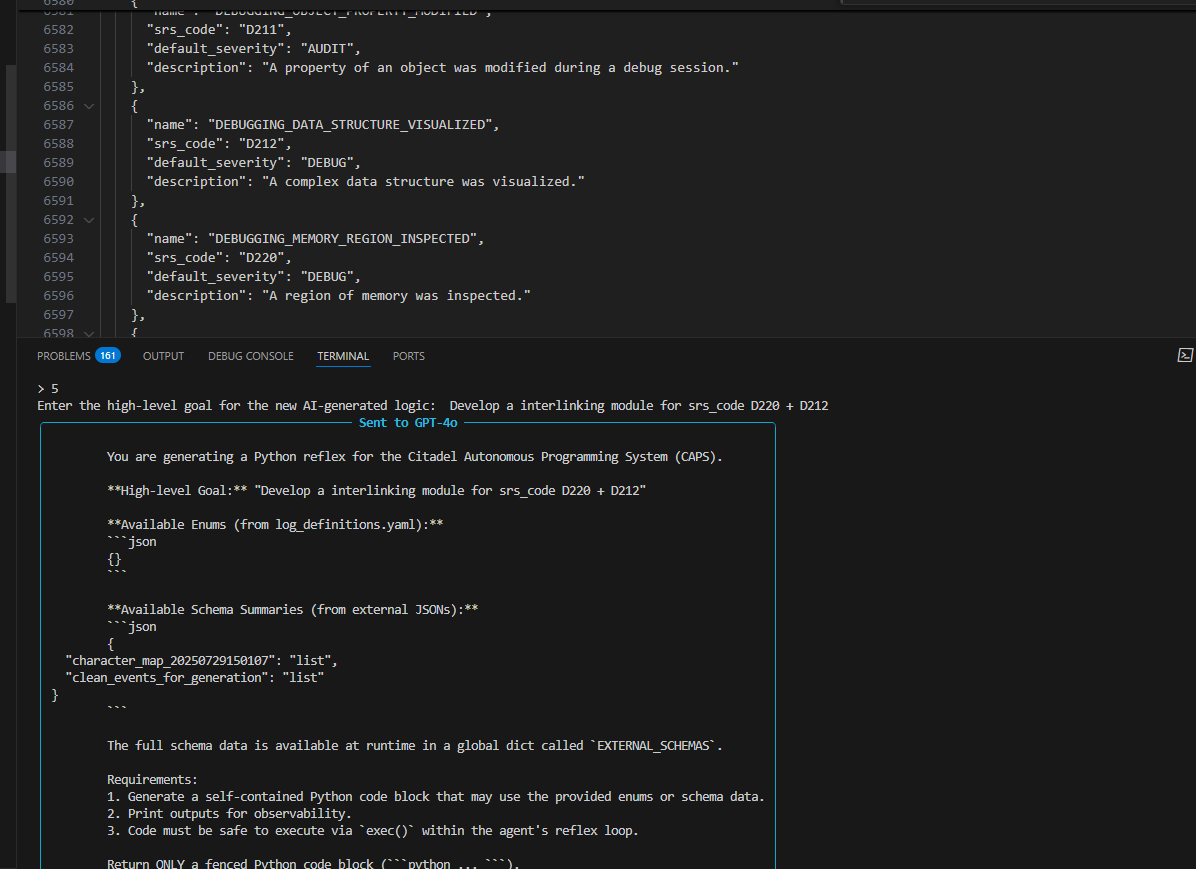This screenshot has width=1196, height=869.
Task: Click the "srs_code": "D211" line
Action: tap(219, 30)
